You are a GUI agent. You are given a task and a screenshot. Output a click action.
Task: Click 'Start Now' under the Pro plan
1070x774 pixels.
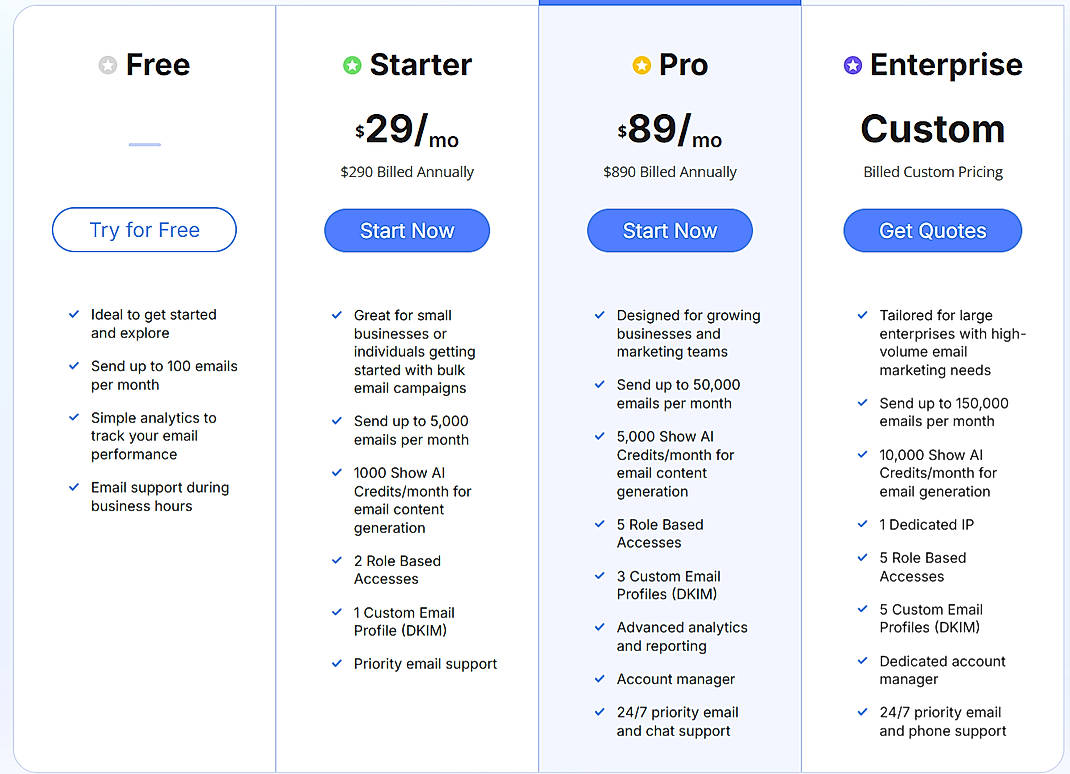(669, 230)
